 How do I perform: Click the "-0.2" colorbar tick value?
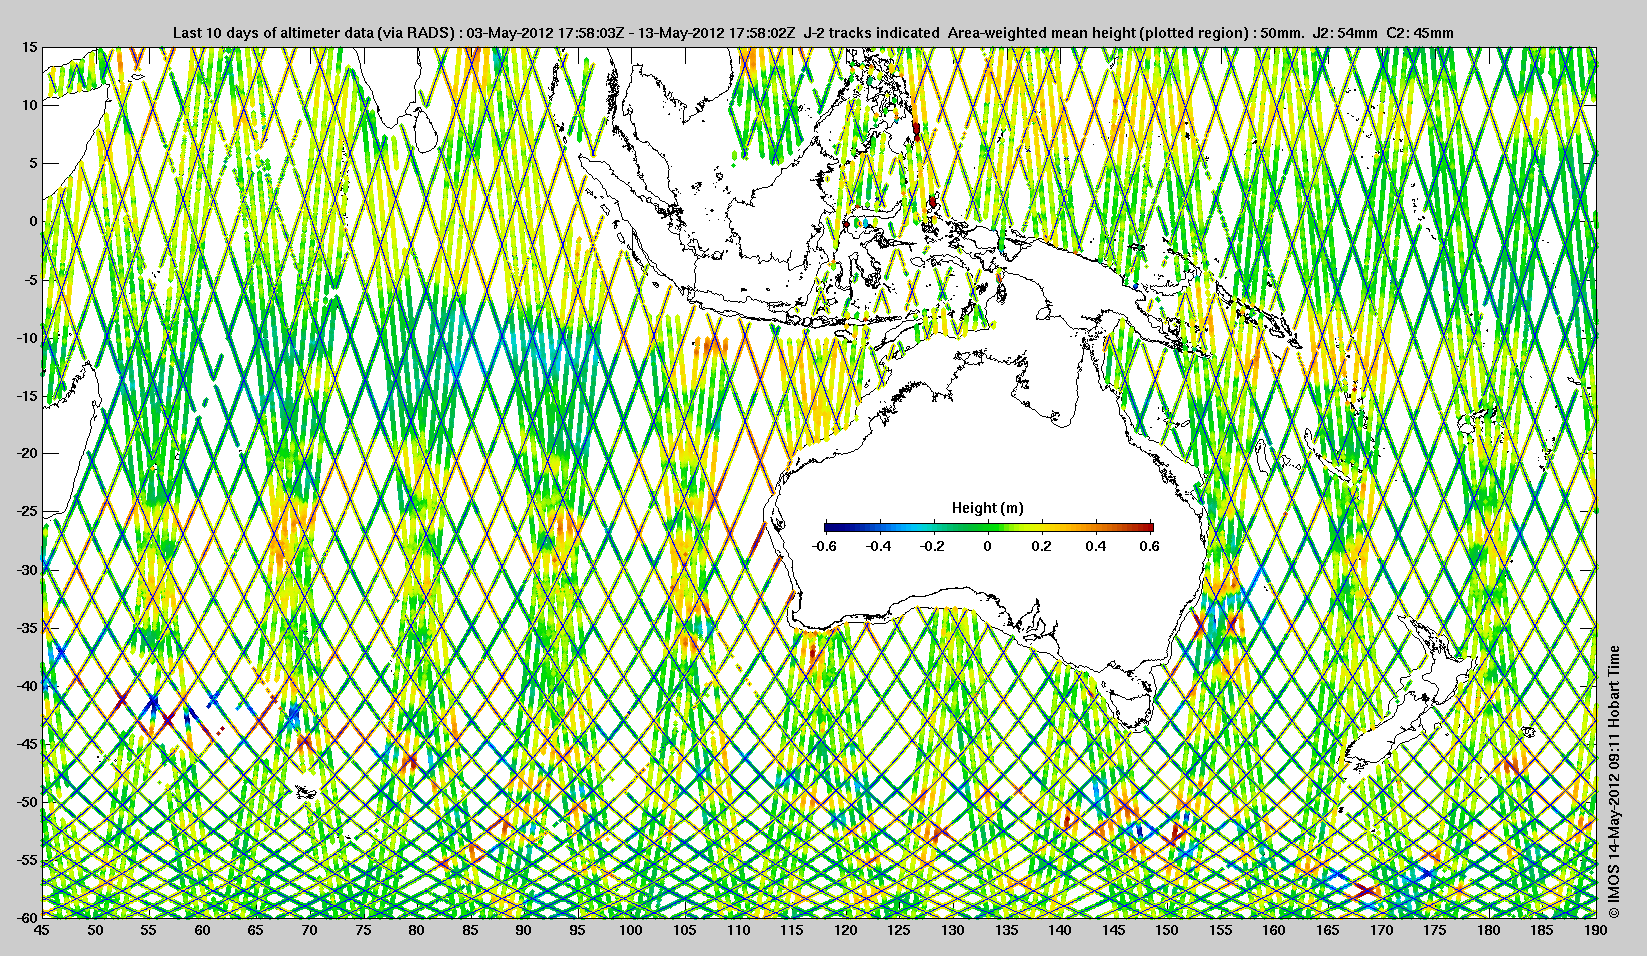933,546
